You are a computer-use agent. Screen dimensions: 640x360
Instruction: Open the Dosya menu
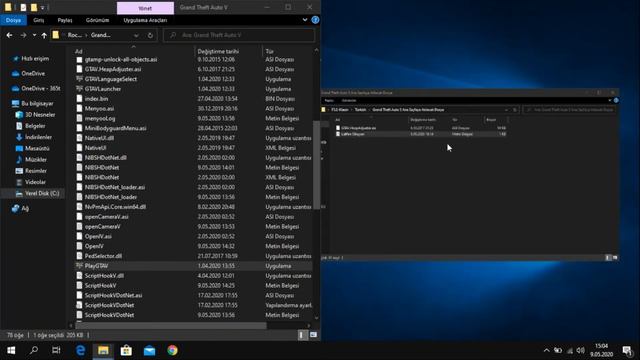[13, 20]
